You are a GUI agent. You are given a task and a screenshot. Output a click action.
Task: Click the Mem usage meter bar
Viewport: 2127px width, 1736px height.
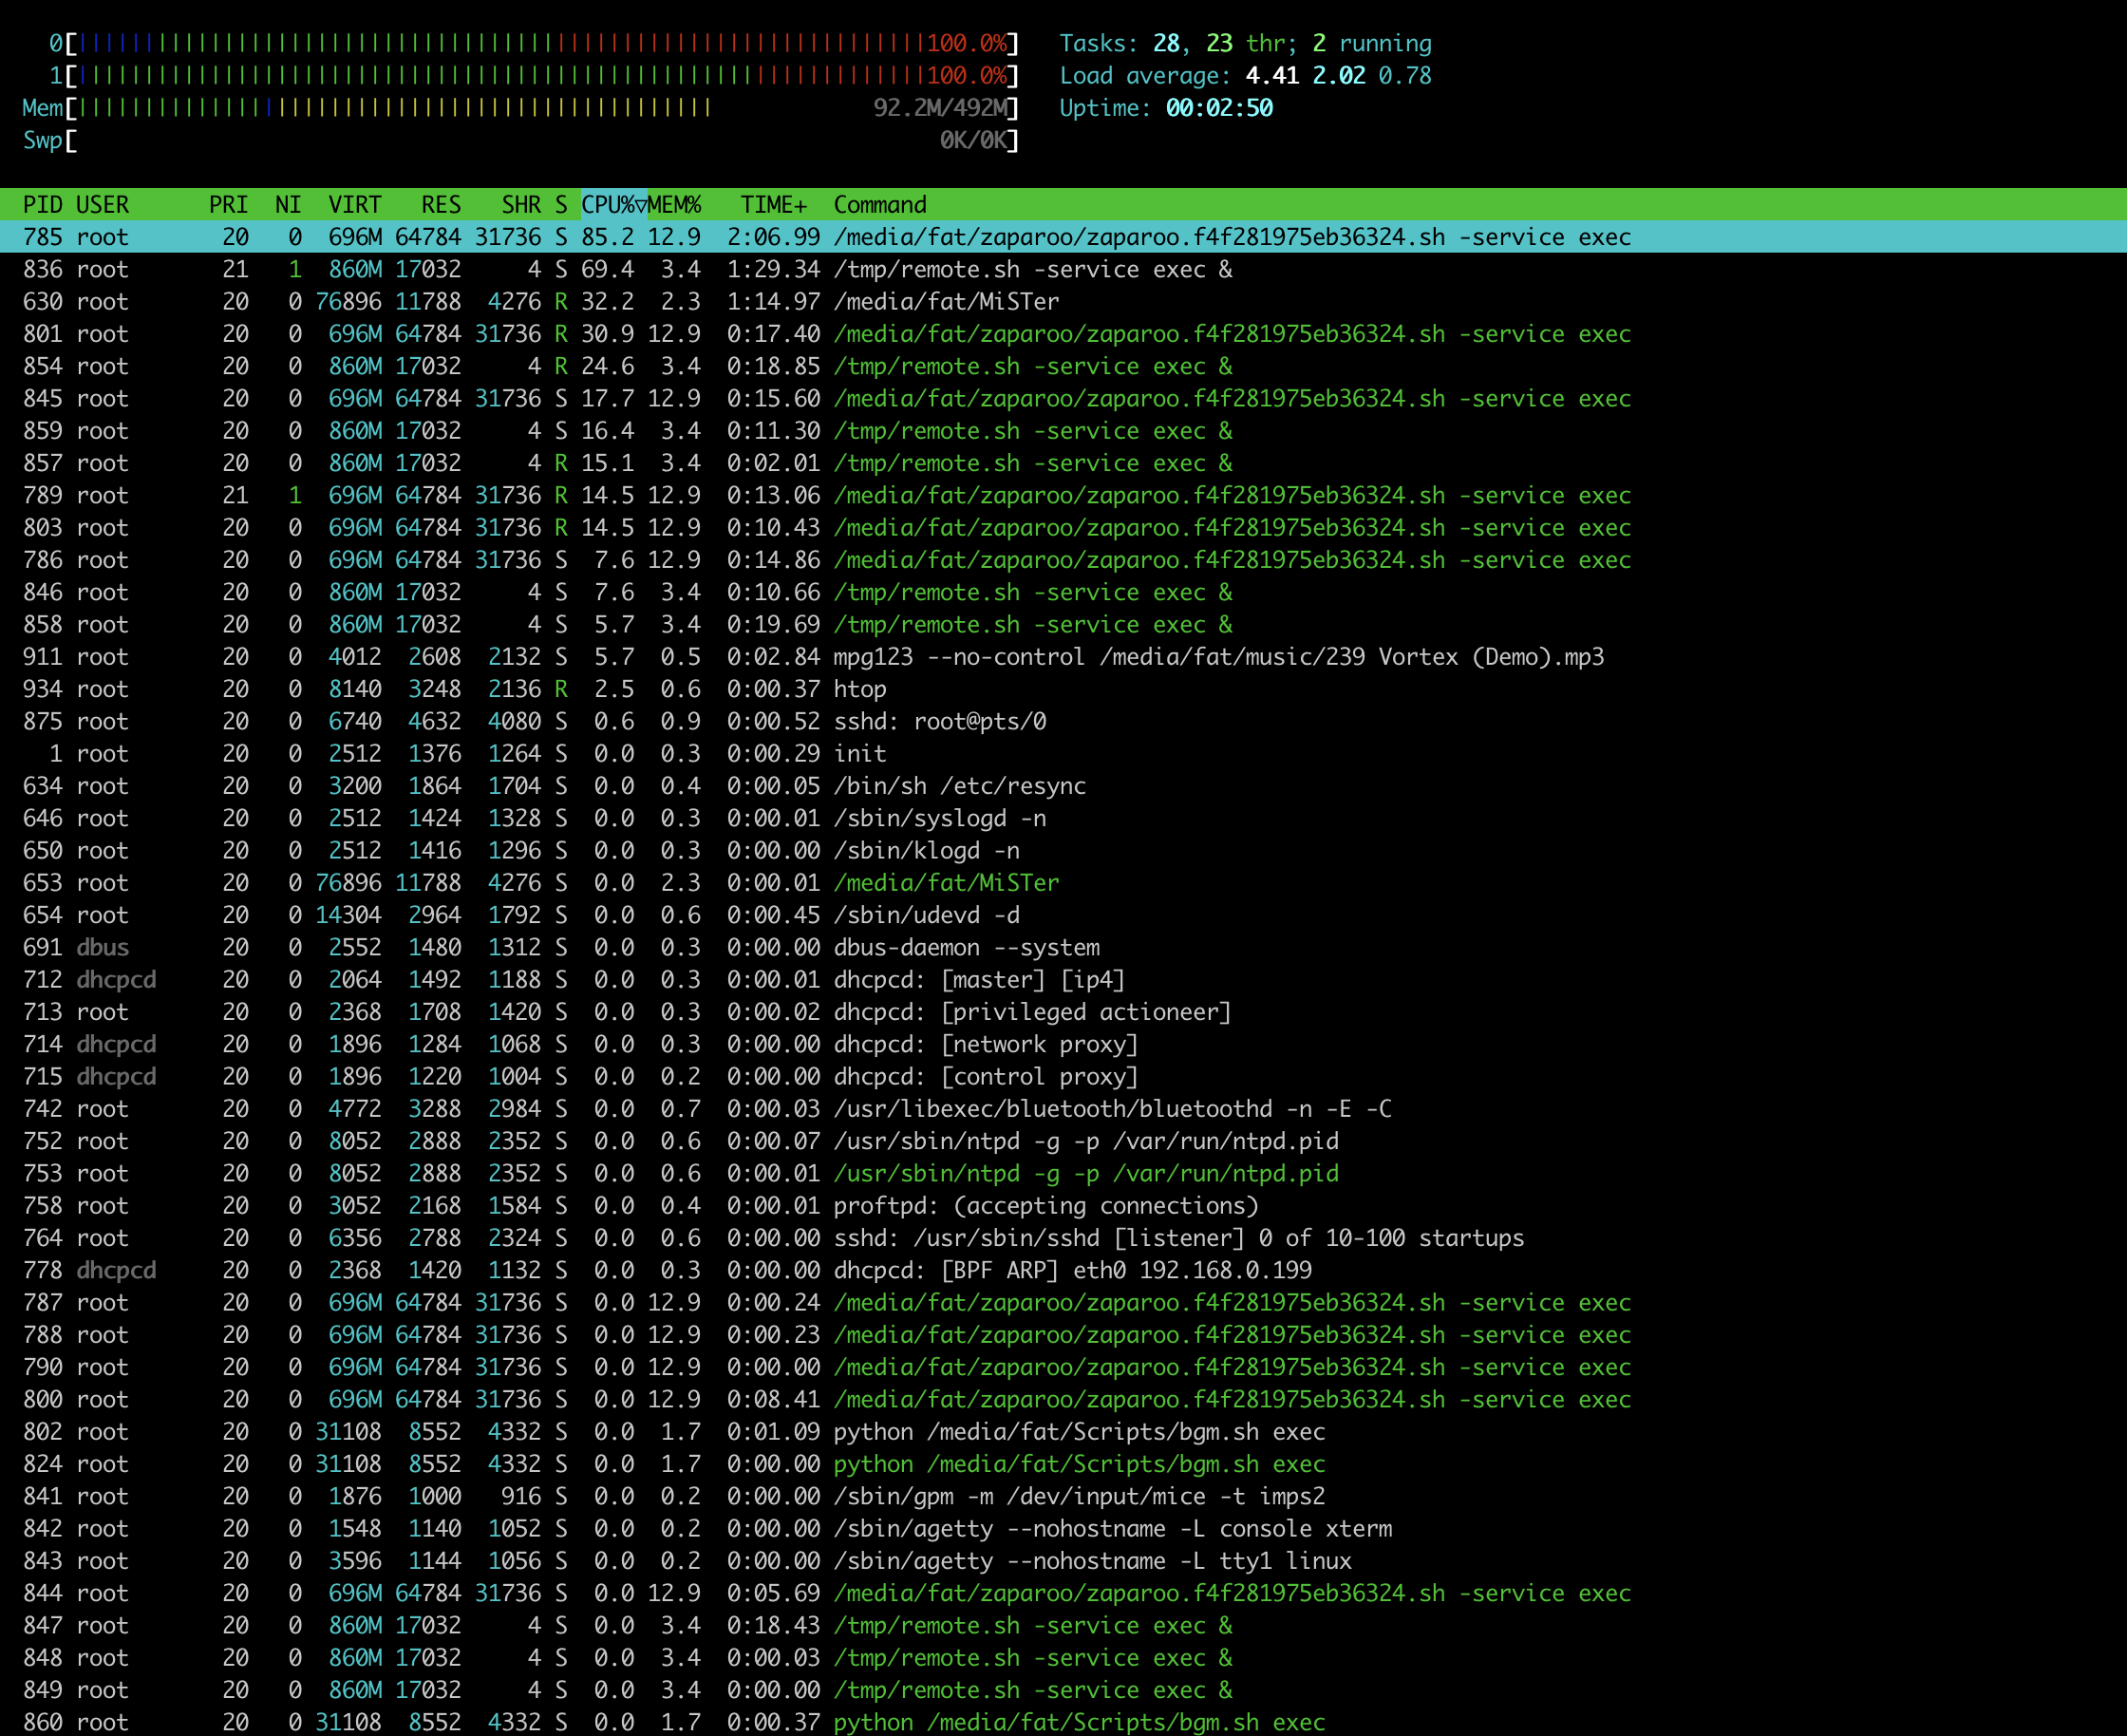[x=521, y=108]
